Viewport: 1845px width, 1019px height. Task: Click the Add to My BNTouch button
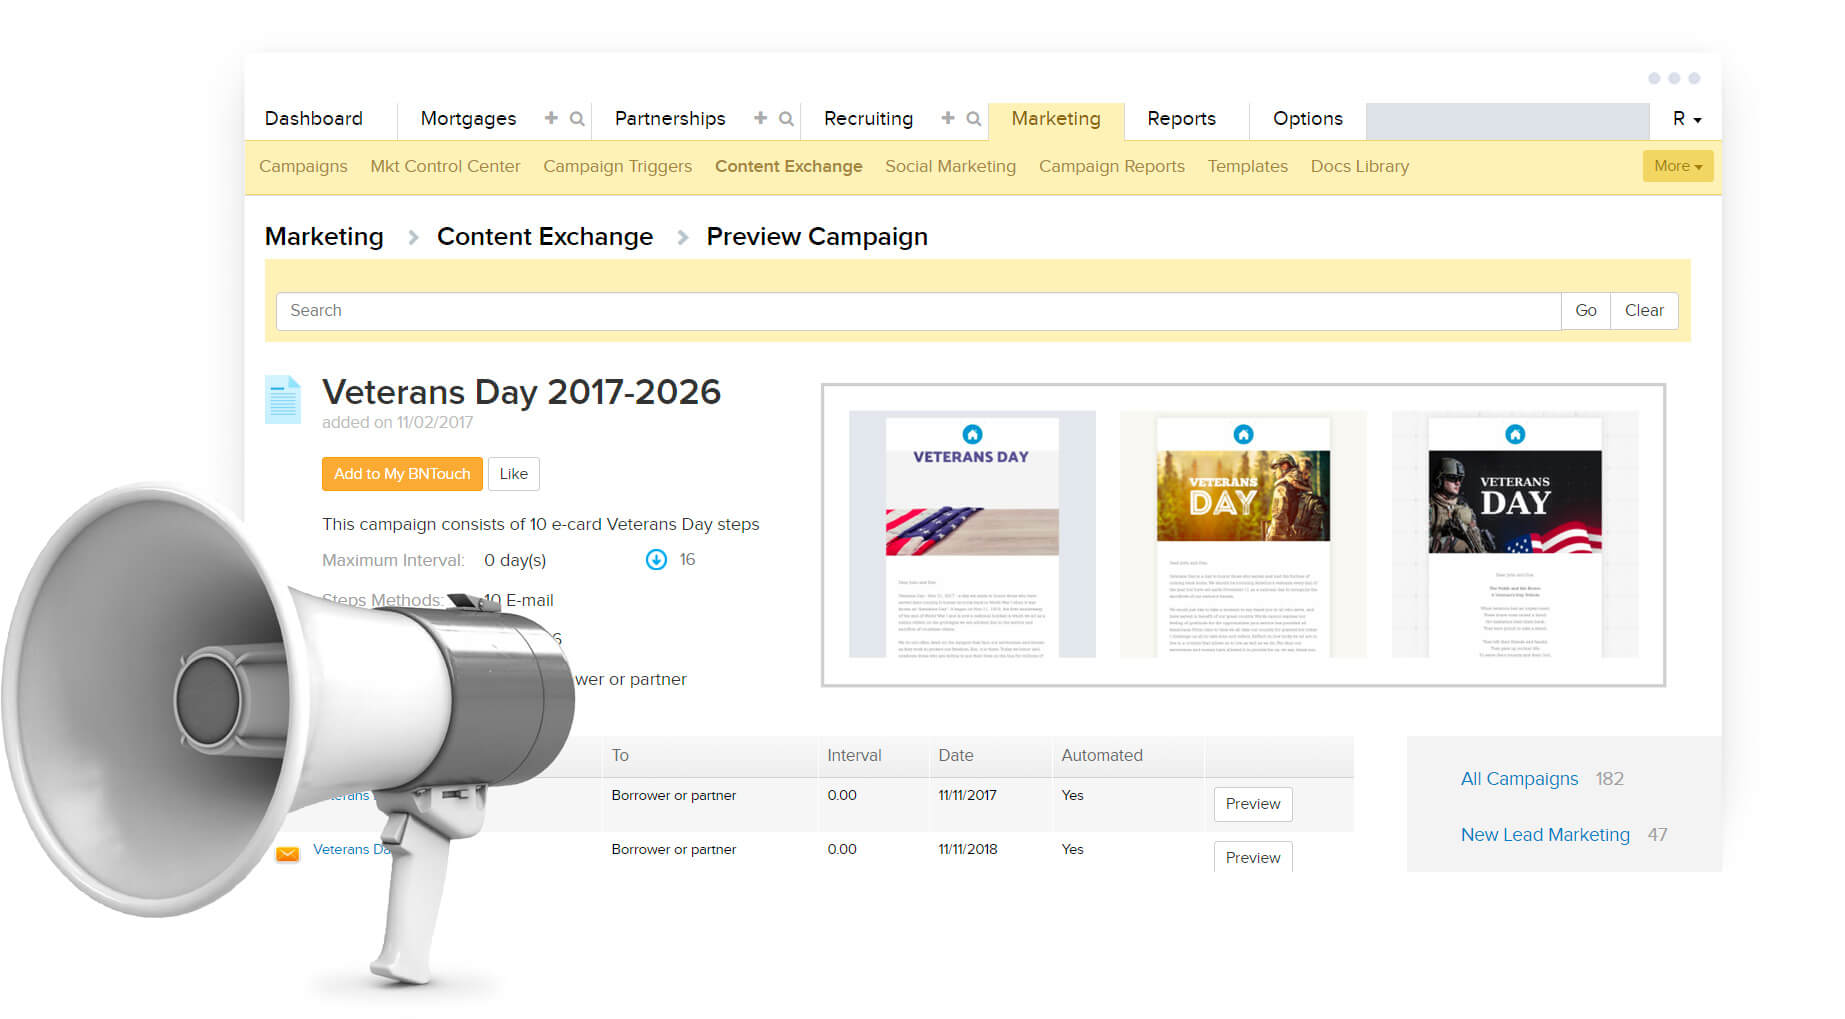(401, 473)
